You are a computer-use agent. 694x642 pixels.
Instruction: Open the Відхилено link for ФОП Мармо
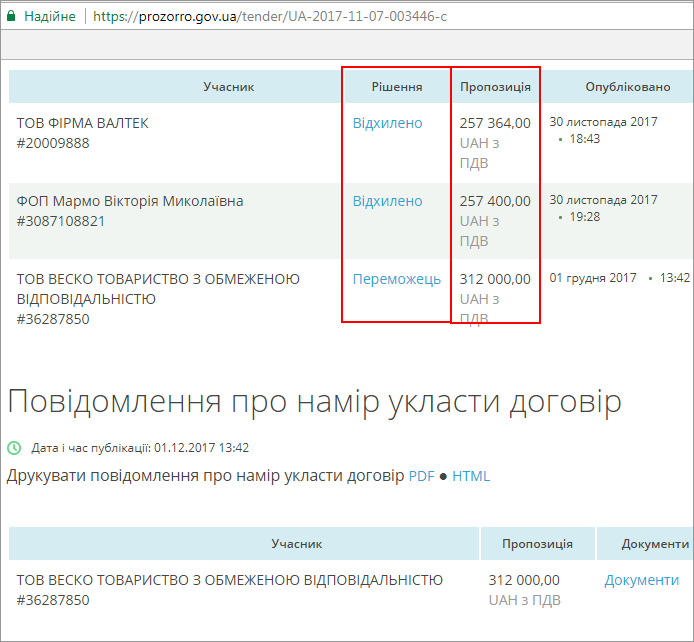[x=387, y=201]
